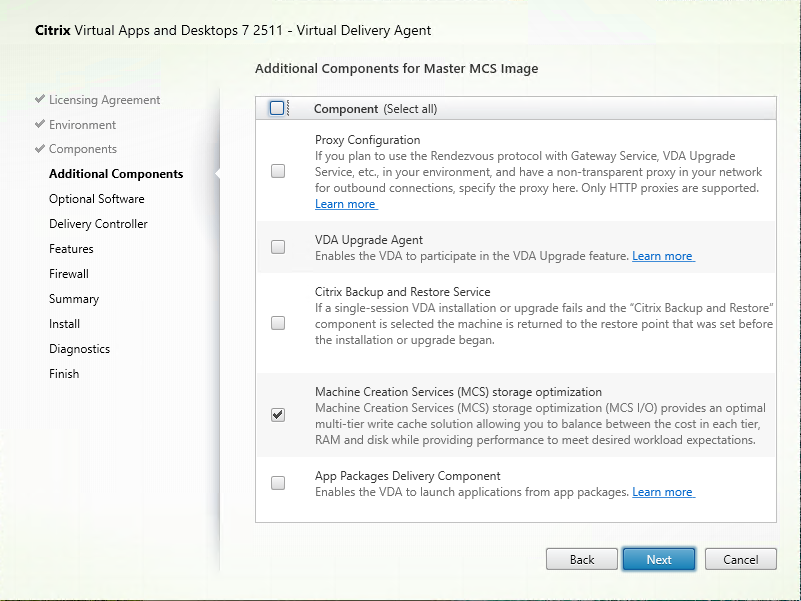Open Learn more link for Proxy Configuration

(345, 204)
